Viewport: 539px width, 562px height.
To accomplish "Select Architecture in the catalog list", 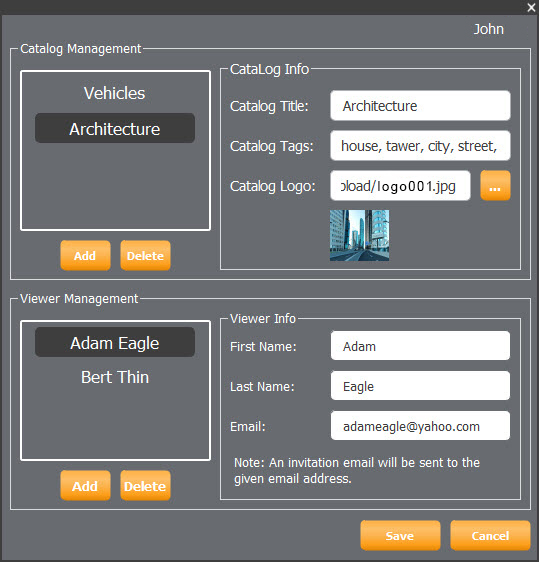I will [115, 128].
